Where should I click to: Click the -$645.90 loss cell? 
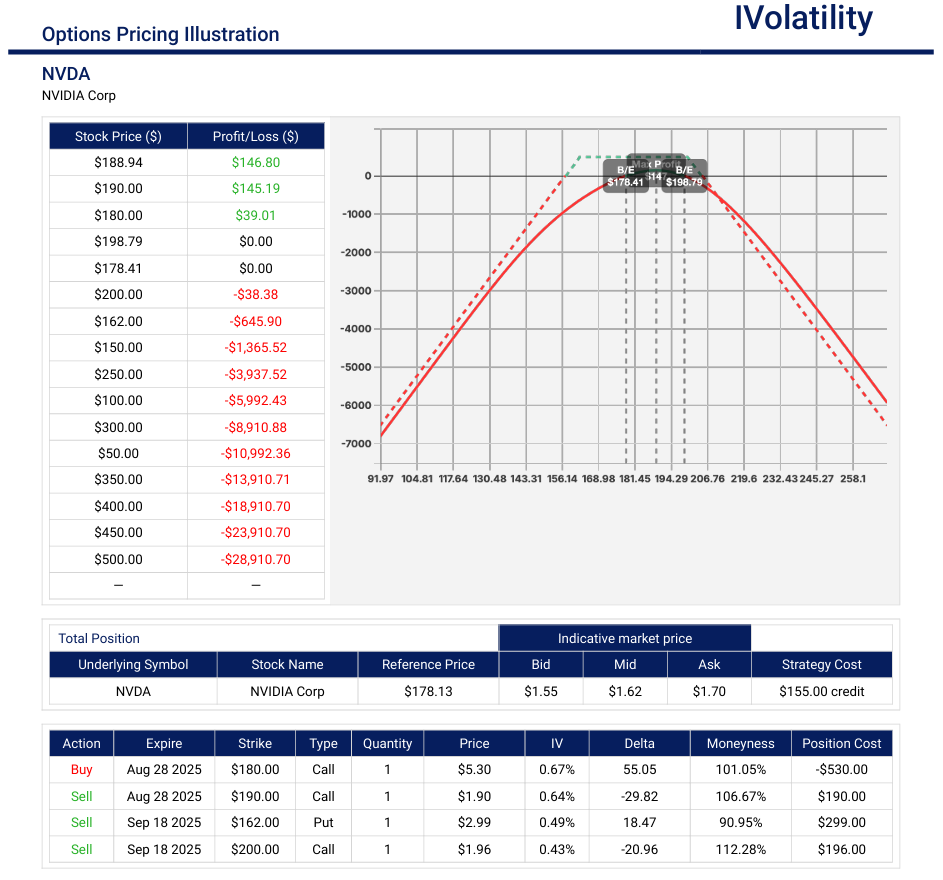tap(256, 321)
